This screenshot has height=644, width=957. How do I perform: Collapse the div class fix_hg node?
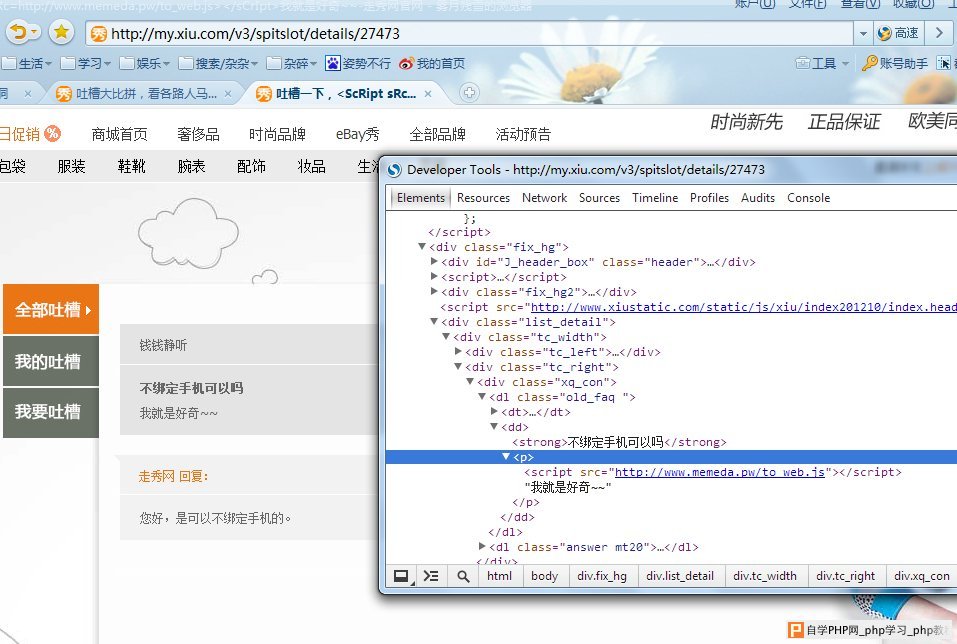[422, 247]
